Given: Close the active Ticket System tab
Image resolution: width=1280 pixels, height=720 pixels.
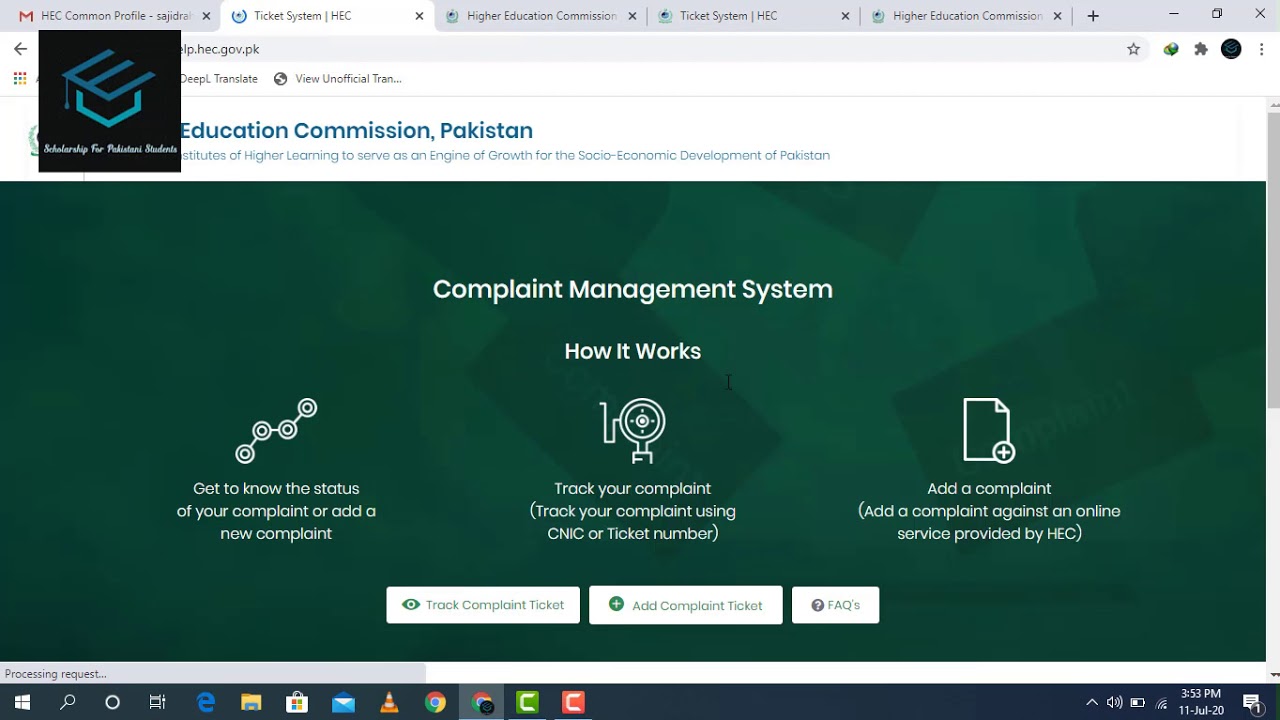Looking at the screenshot, I should [419, 16].
